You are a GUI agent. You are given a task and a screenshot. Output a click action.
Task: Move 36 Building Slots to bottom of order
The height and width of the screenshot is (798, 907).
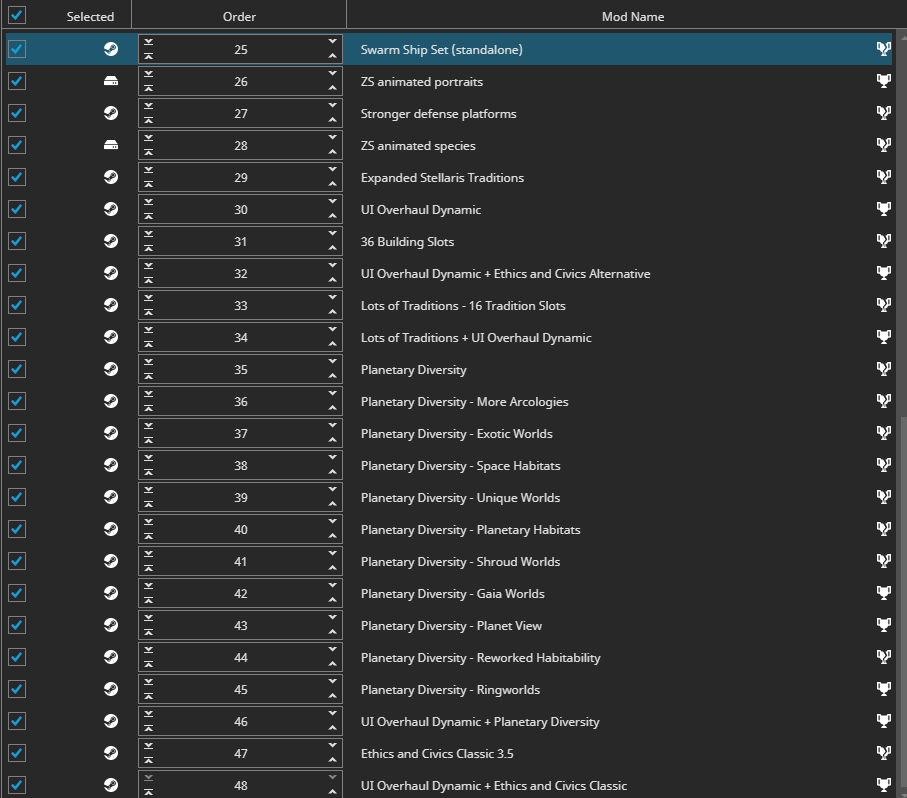(x=149, y=234)
